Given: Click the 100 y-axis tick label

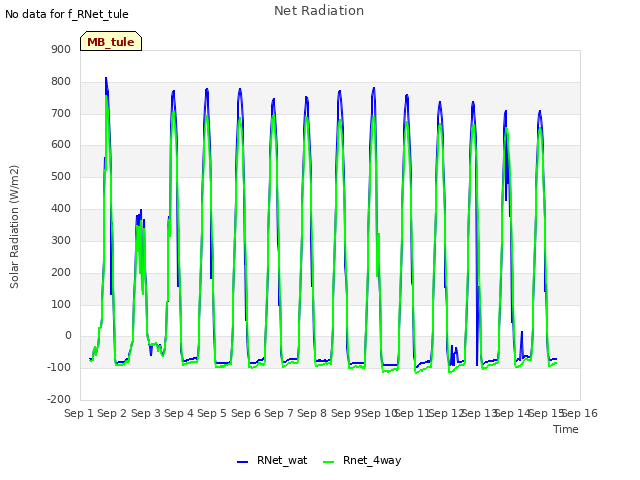Looking at the screenshot, I should (x=61, y=304).
